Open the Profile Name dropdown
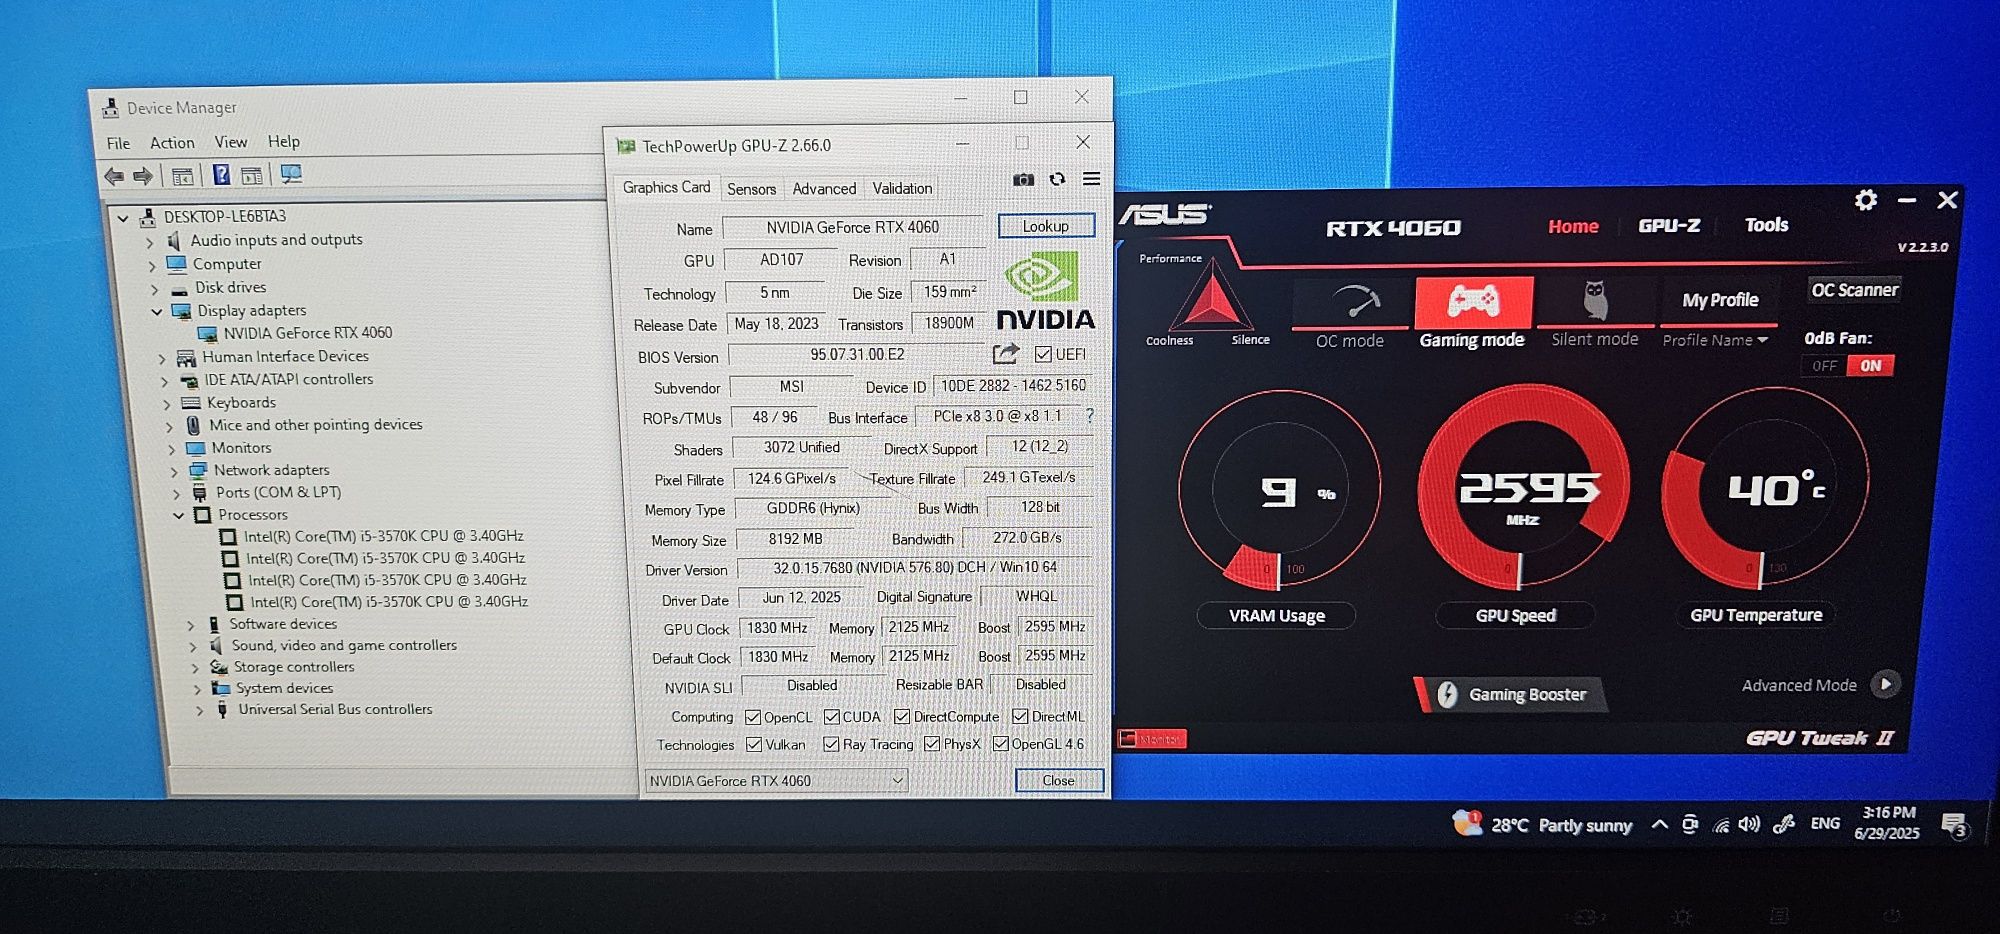Image resolution: width=2000 pixels, height=934 pixels. click(x=1715, y=340)
